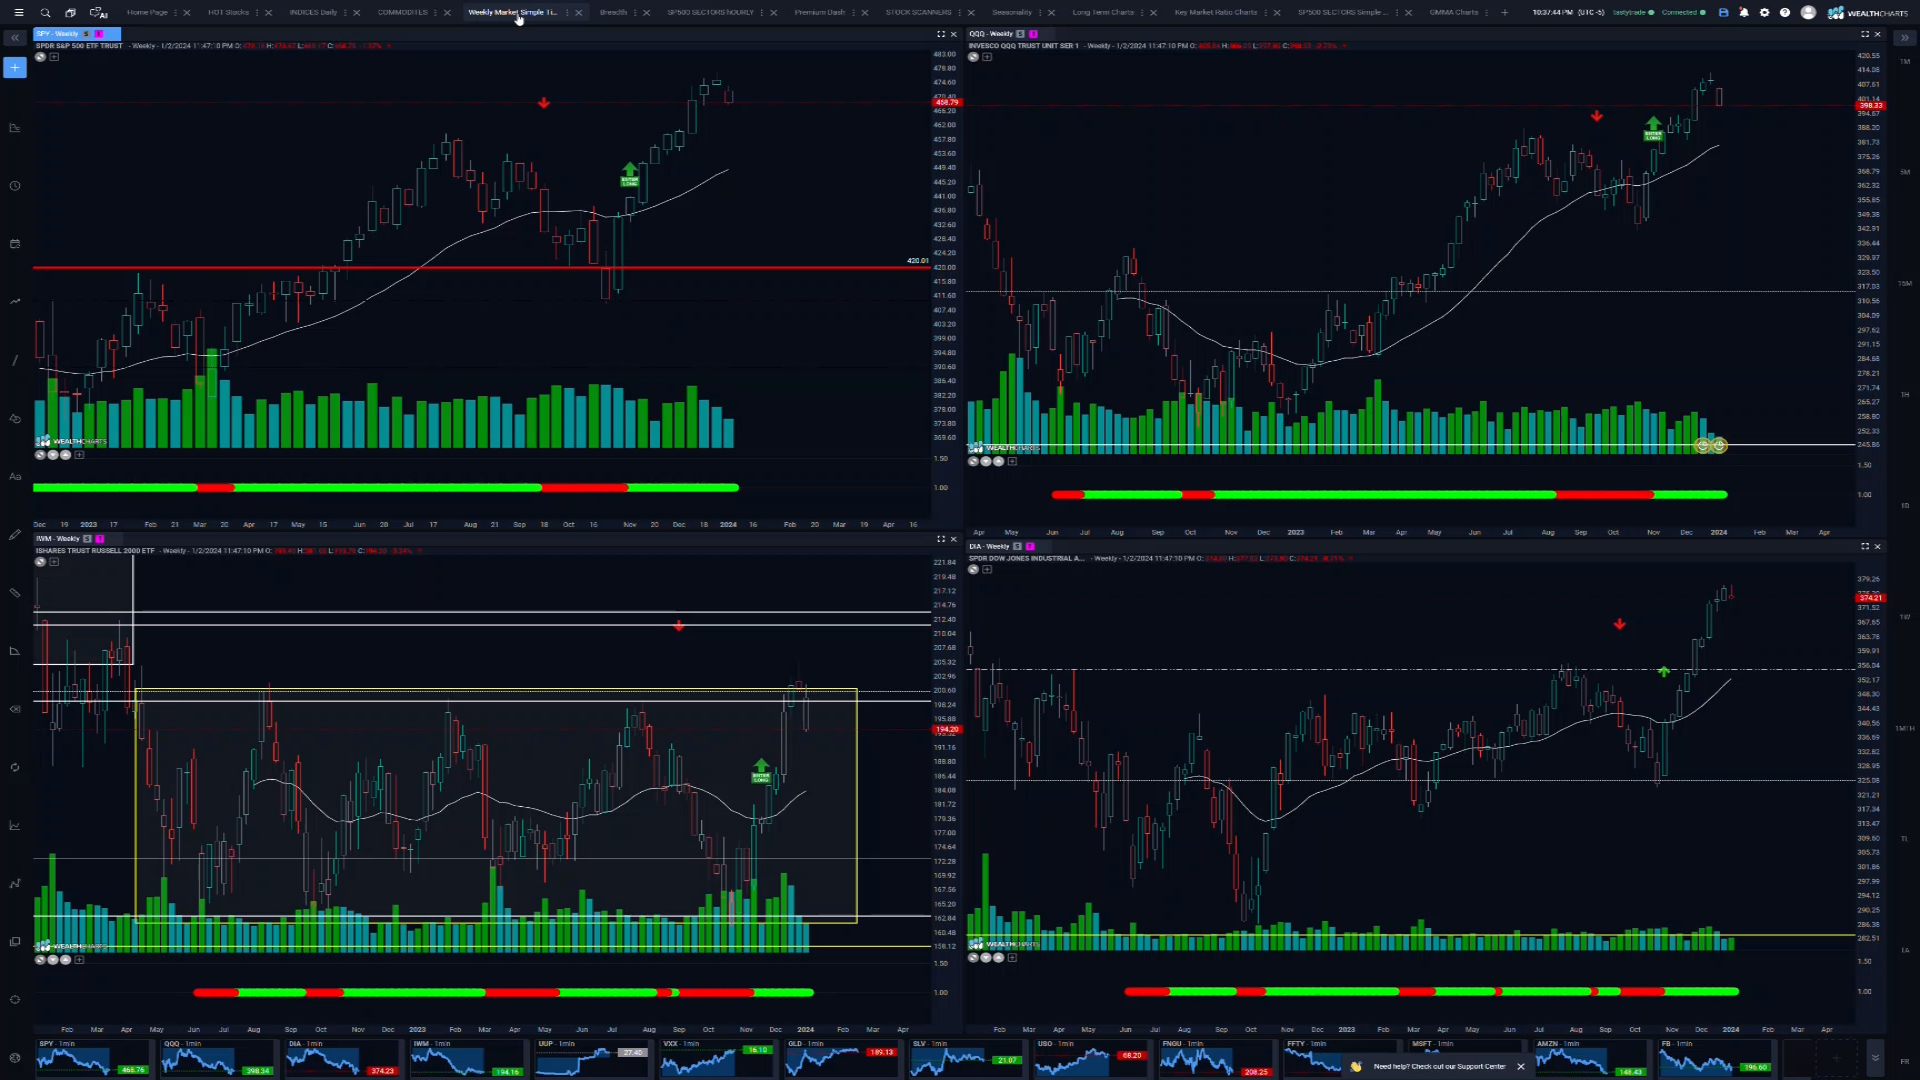Open the calendar icon in left sidebar
The width and height of the screenshot is (1920, 1080).
tap(14, 244)
